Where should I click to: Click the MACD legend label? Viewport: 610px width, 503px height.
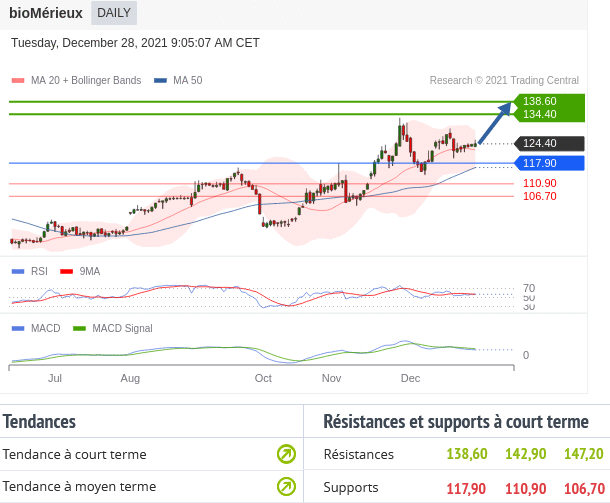point(46,329)
